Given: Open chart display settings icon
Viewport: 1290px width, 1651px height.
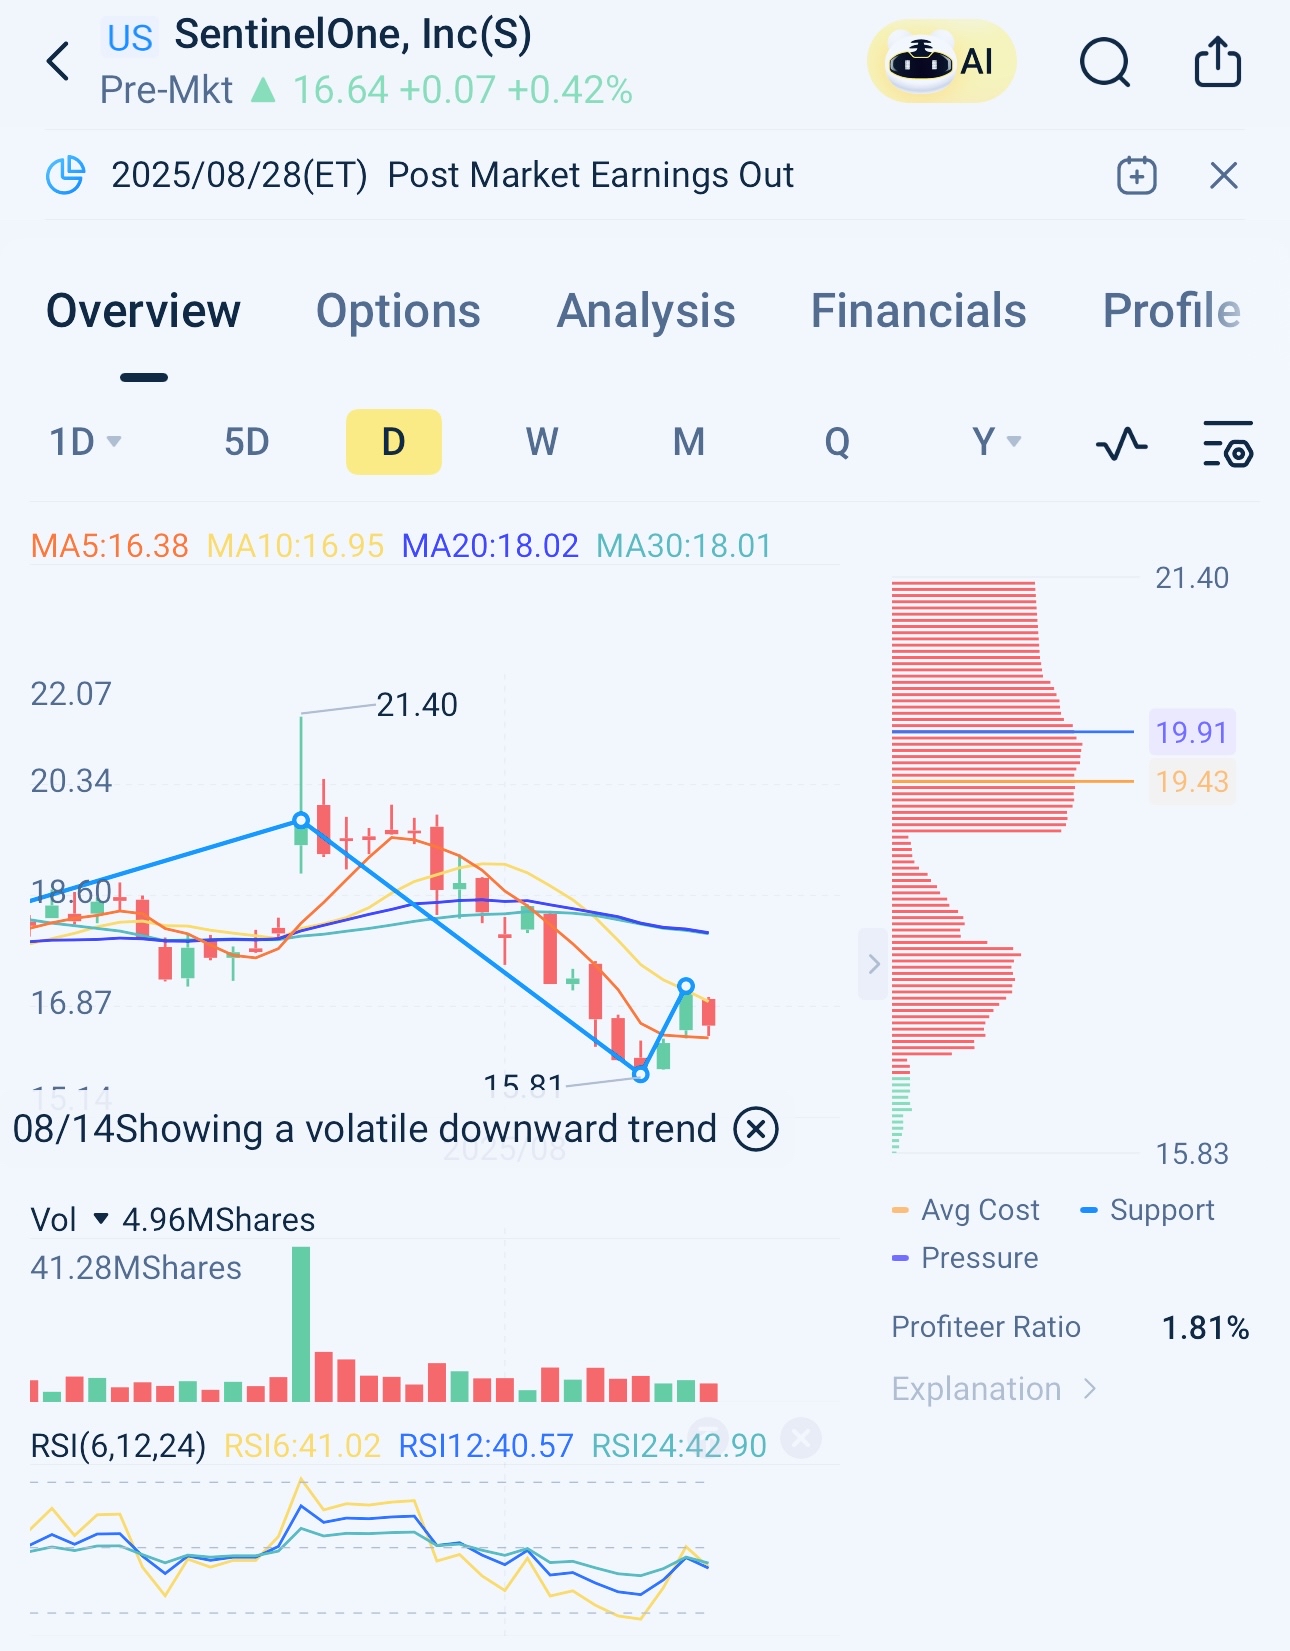Looking at the screenshot, I should pos(1227,443).
